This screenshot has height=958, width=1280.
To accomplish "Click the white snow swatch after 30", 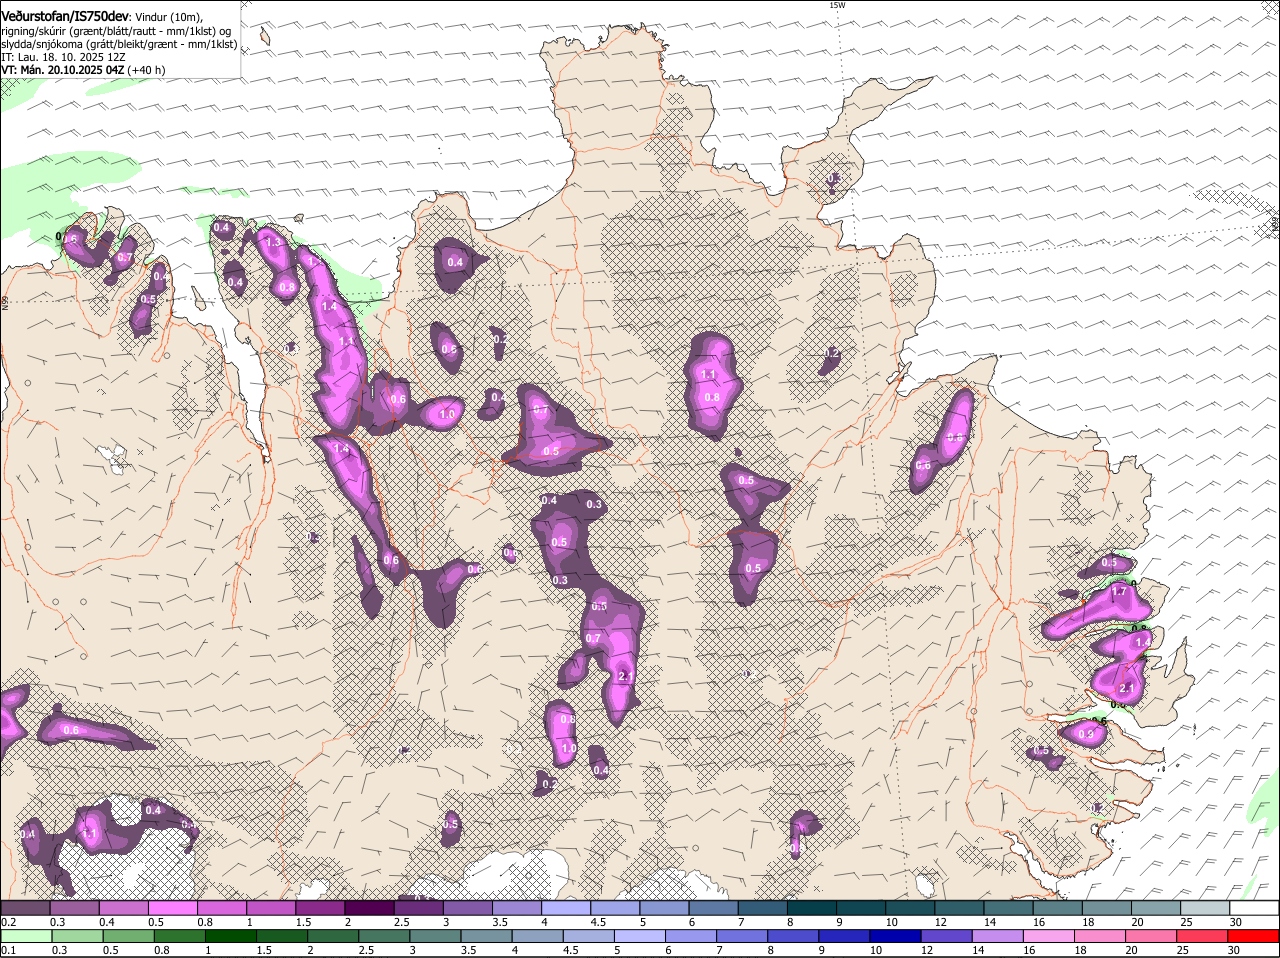I will [x=1254, y=908].
